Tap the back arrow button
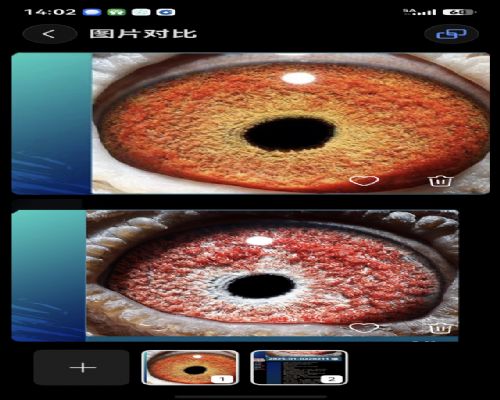500x400 pixels. click(x=50, y=34)
